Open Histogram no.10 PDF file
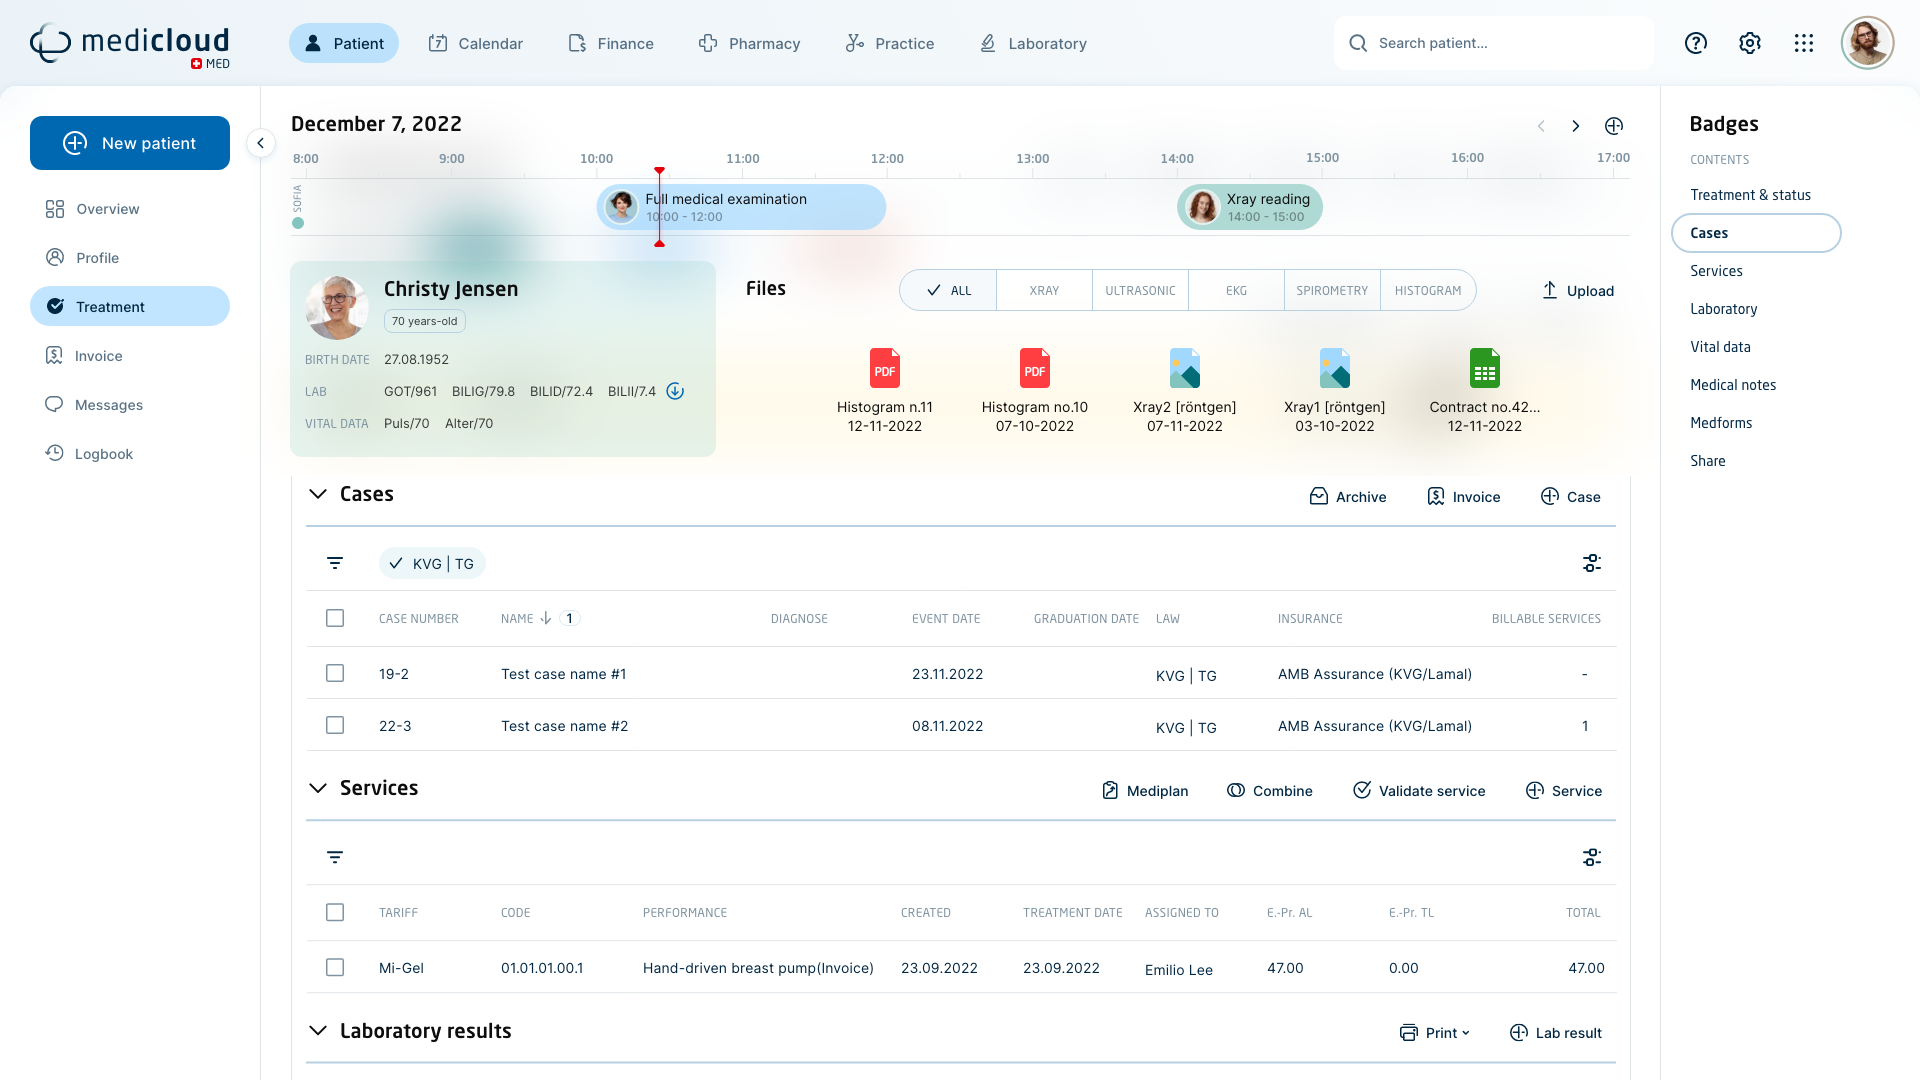The height and width of the screenshot is (1080, 1920). 1035,390
